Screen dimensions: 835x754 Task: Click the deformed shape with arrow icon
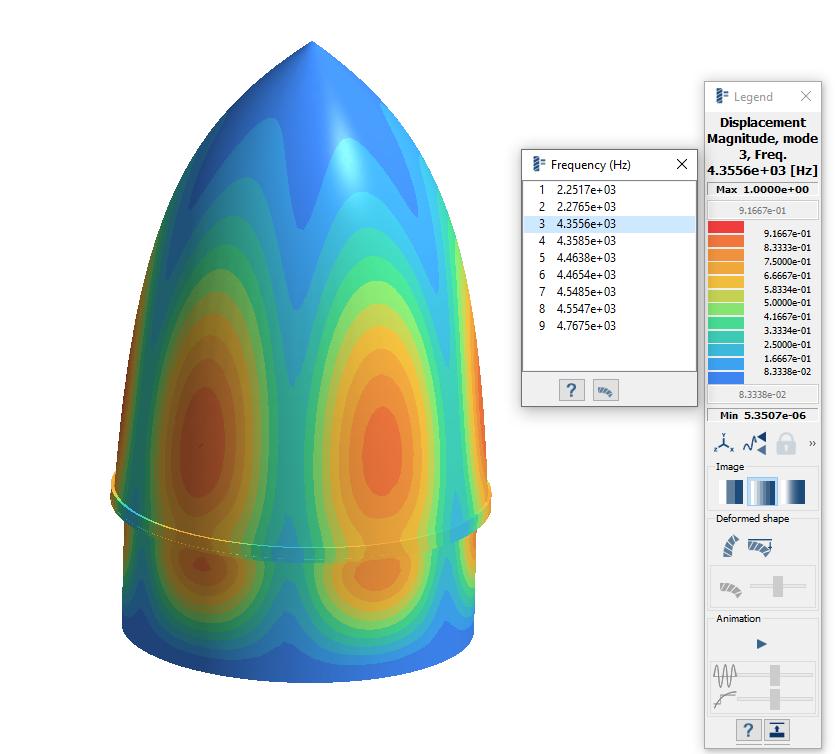760,546
